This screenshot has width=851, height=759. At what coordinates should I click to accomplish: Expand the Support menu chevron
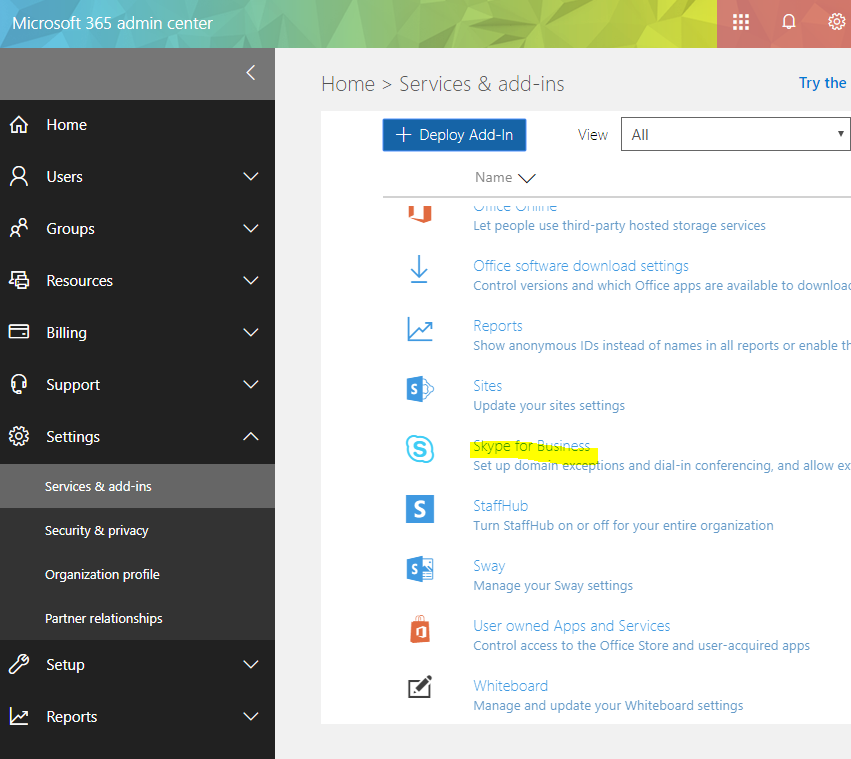251,384
